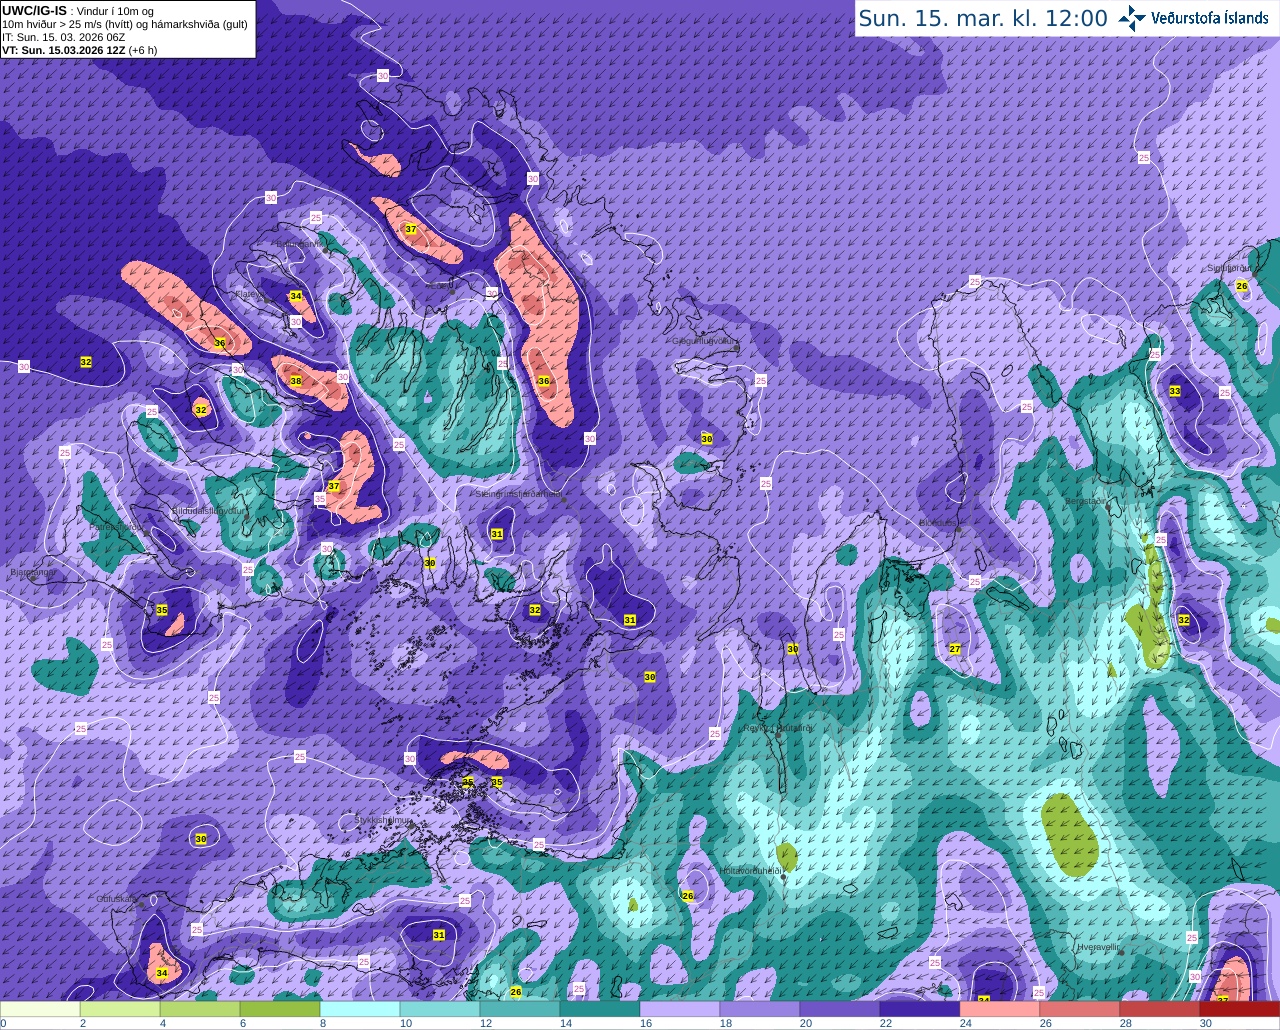Click the yellow 34 gust label below Gufuskálar
The image size is (1280, 1030).
point(162,972)
